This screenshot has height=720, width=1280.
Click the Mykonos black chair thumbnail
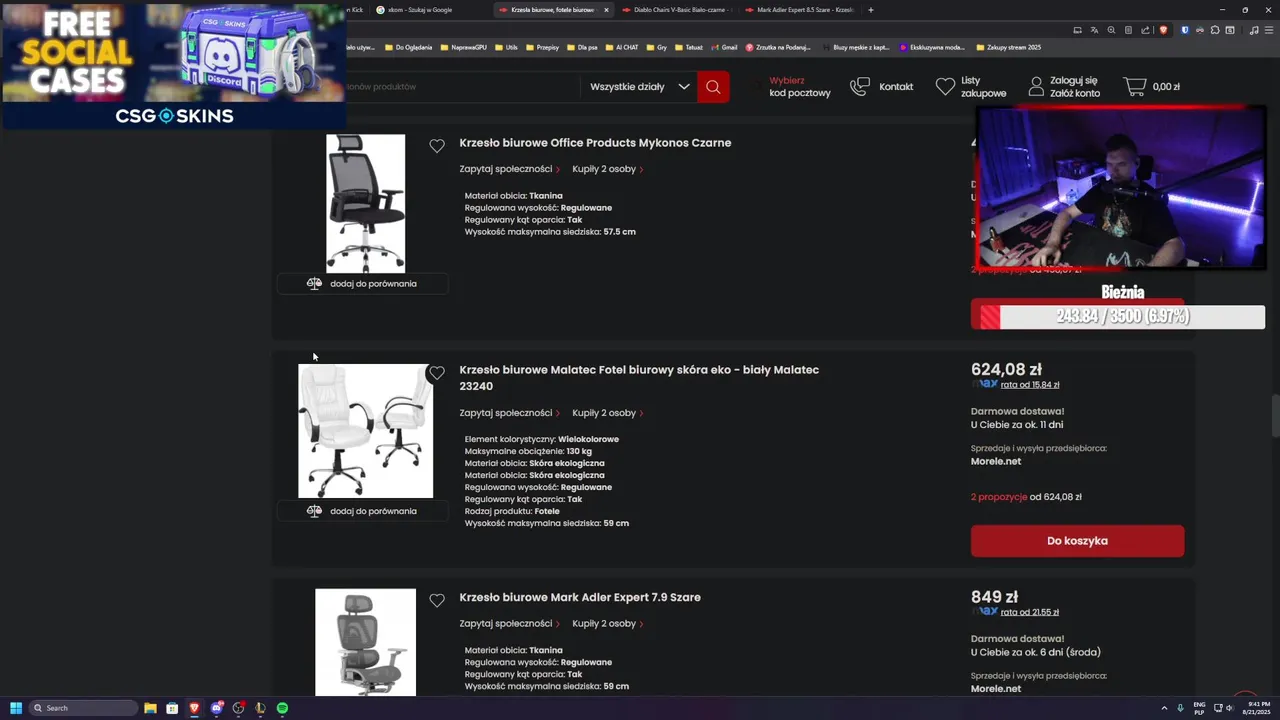(x=366, y=204)
